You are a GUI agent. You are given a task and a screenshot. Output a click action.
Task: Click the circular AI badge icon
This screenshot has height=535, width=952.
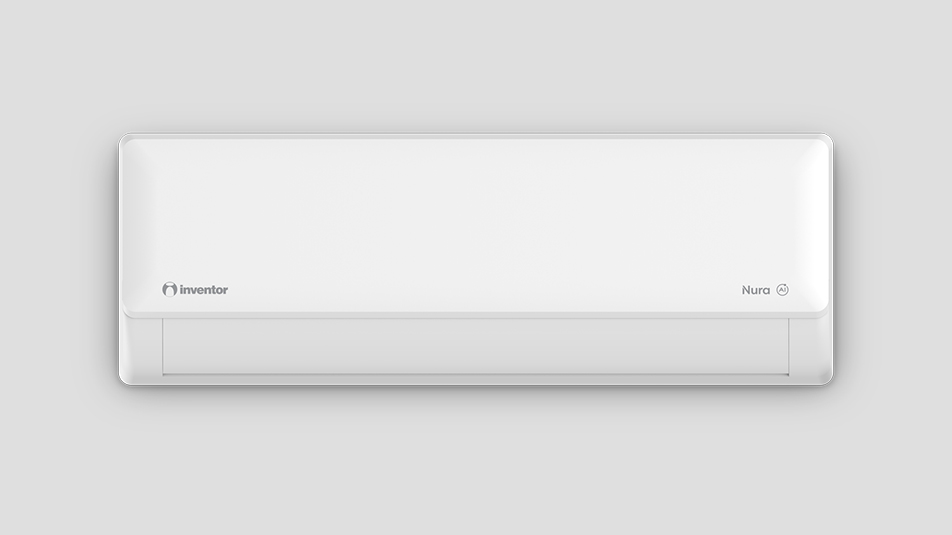point(783,290)
